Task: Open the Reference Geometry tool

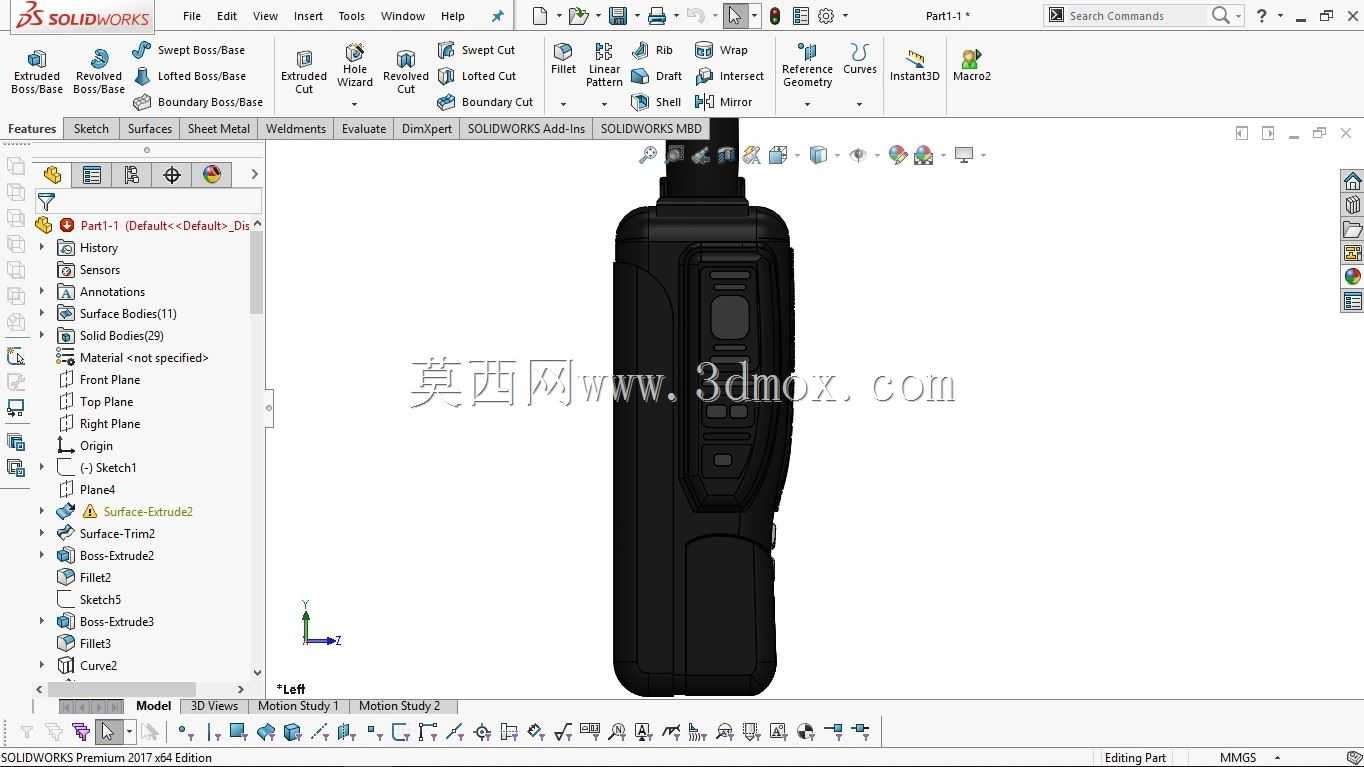Action: [807, 65]
